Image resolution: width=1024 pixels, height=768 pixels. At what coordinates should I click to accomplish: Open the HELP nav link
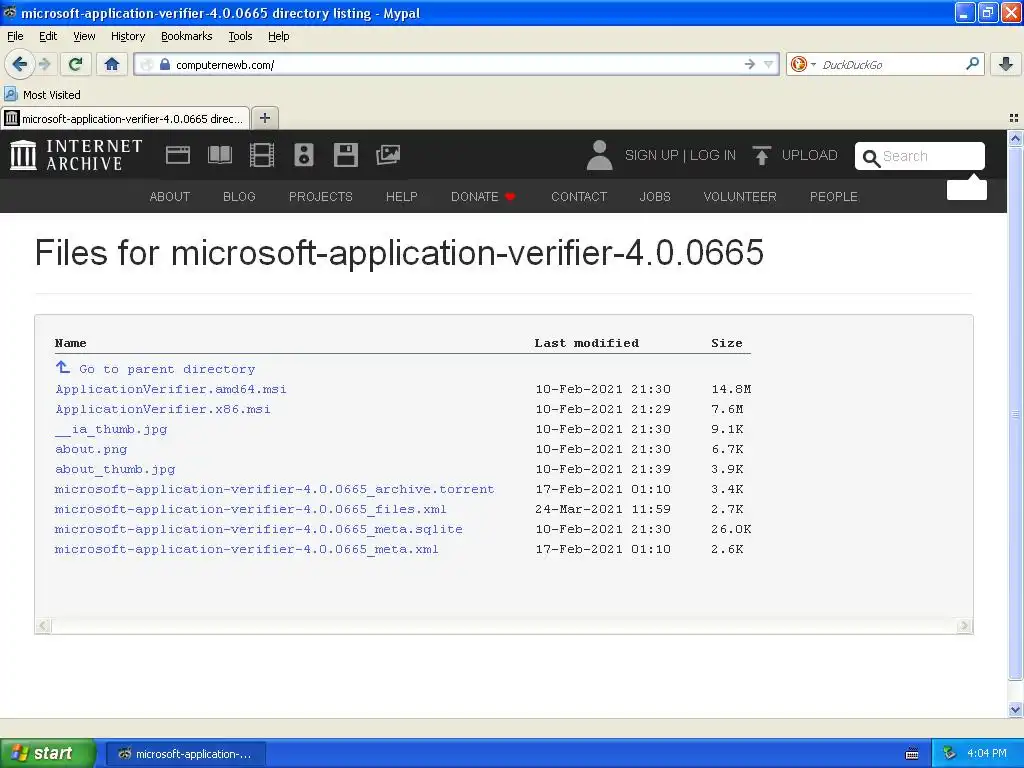(x=402, y=197)
